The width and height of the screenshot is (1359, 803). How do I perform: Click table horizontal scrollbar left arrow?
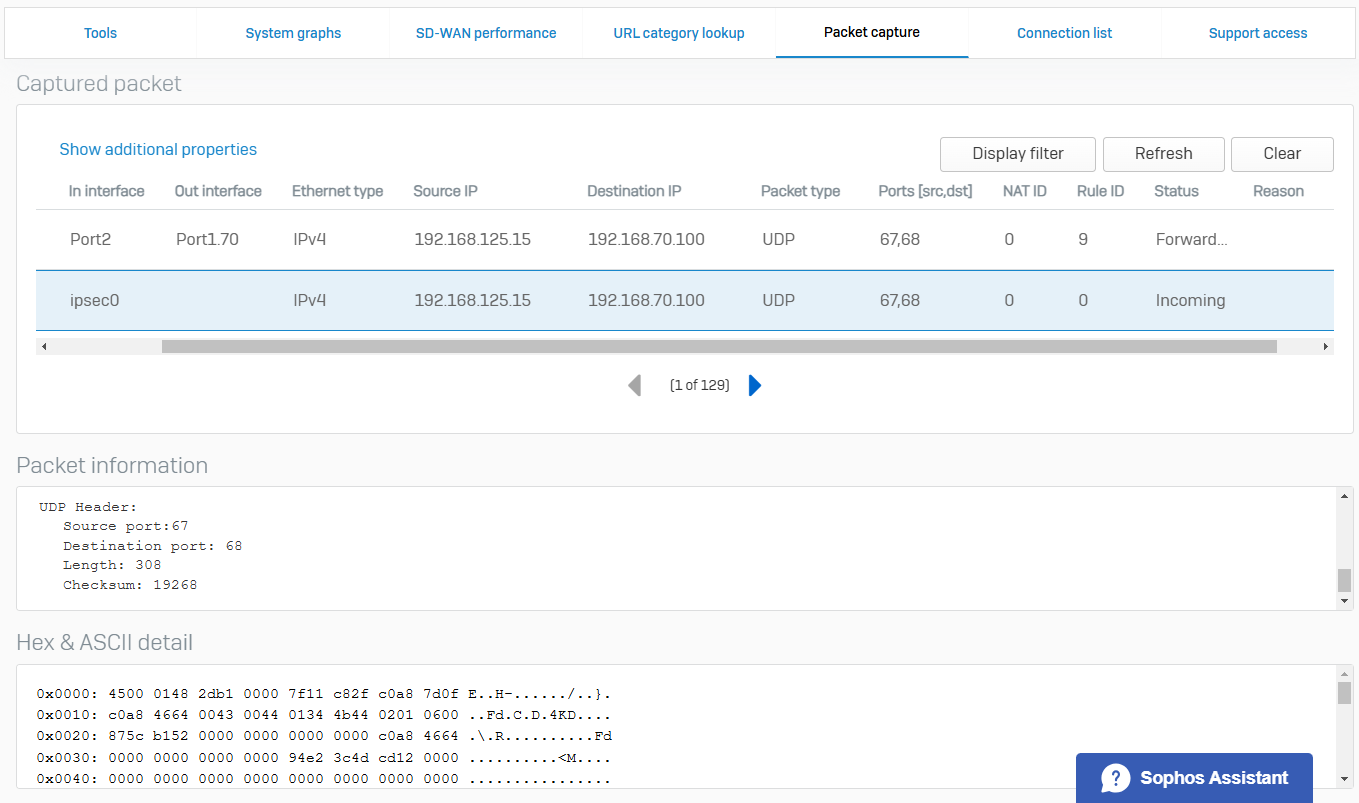[44, 347]
